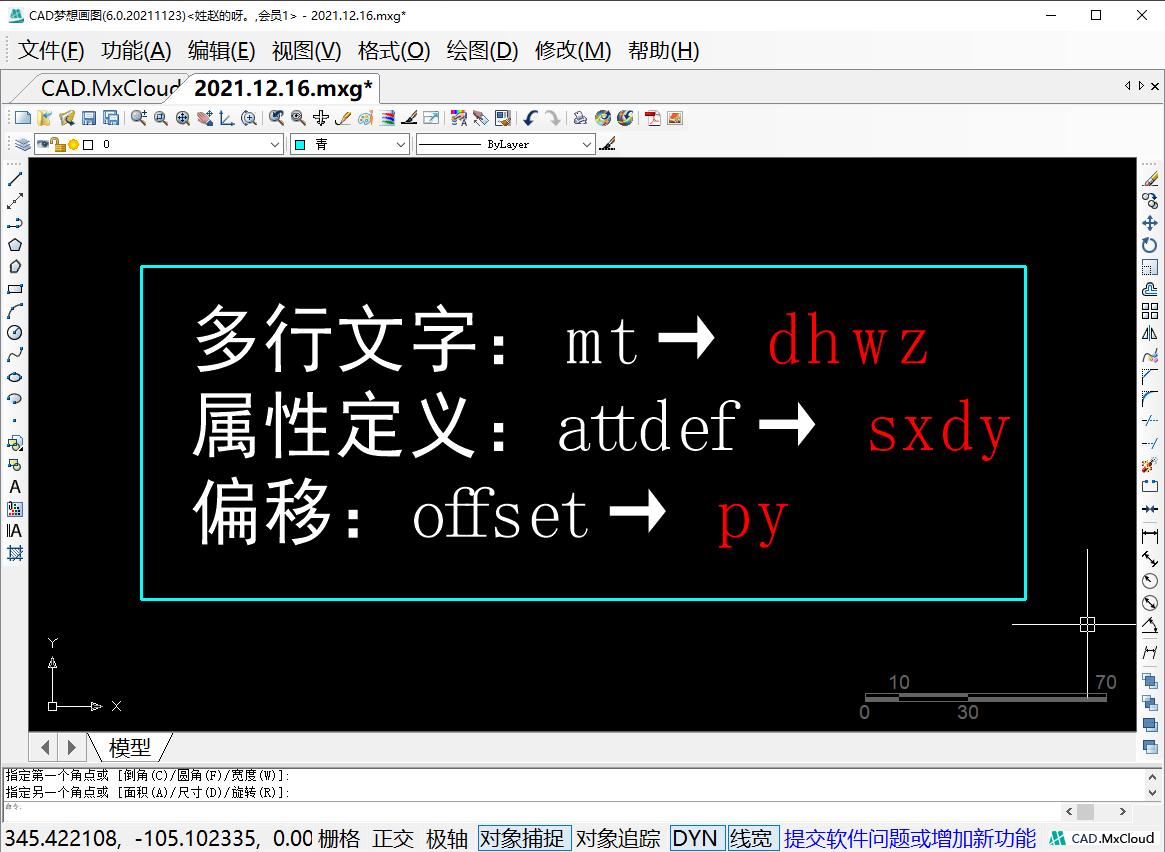Toggle 正交 orthogonal mode
This screenshot has width=1165, height=852.
393,838
